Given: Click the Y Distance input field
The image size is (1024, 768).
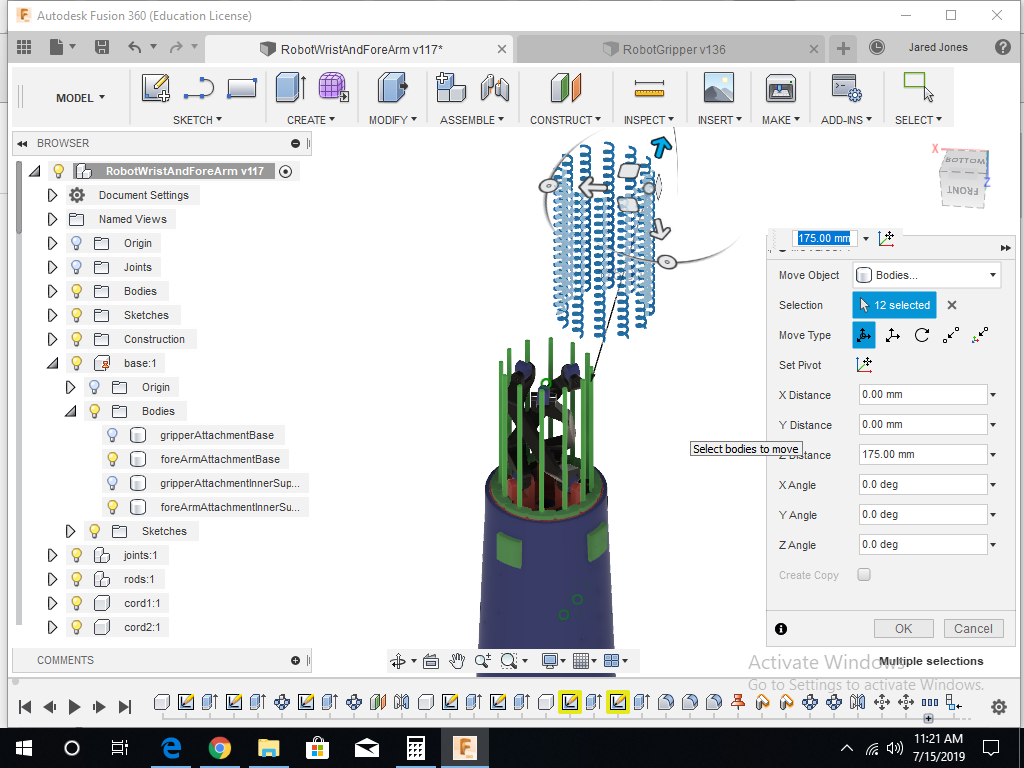Looking at the screenshot, I should tap(922, 424).
